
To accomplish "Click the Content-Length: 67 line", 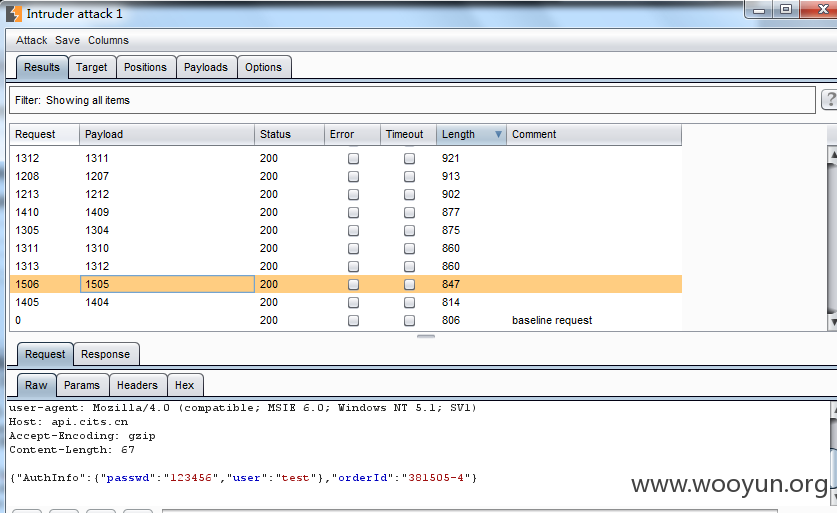I will [72, 449].
